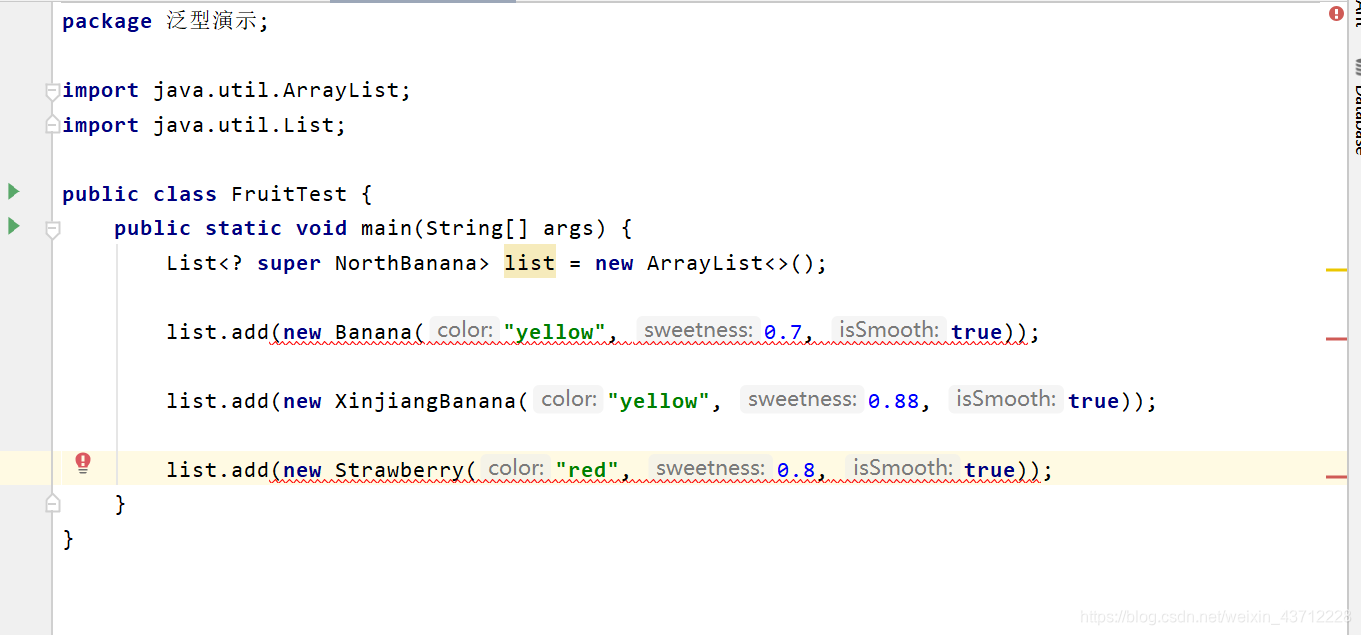This screenshot has width=1361, height=635.
Task: Toggle fold marker at import java.util.List
Action: (52, 126)
